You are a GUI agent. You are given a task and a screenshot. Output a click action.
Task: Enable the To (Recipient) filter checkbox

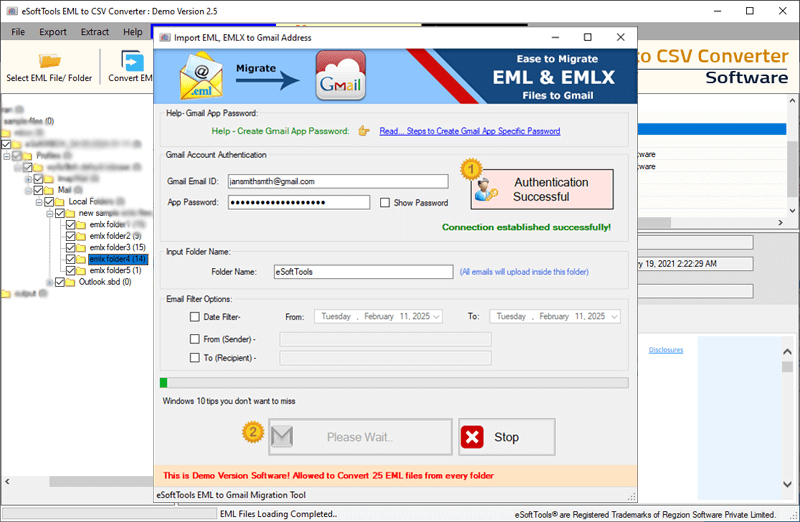(x=194, y=358)
